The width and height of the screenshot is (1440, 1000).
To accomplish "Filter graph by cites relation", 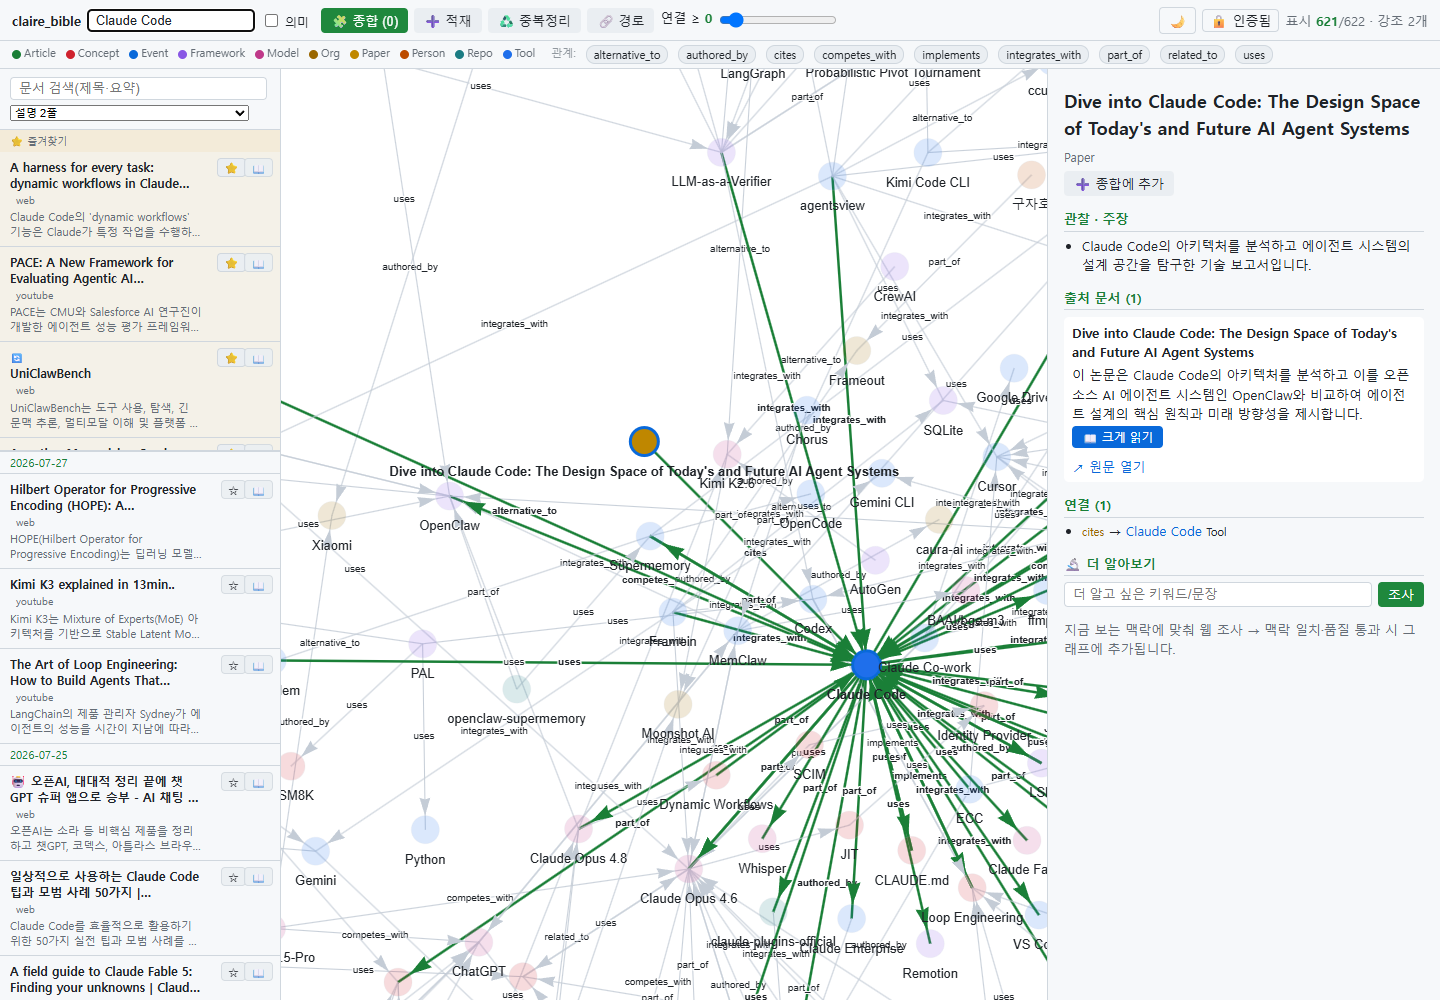I will pos(785,55).
